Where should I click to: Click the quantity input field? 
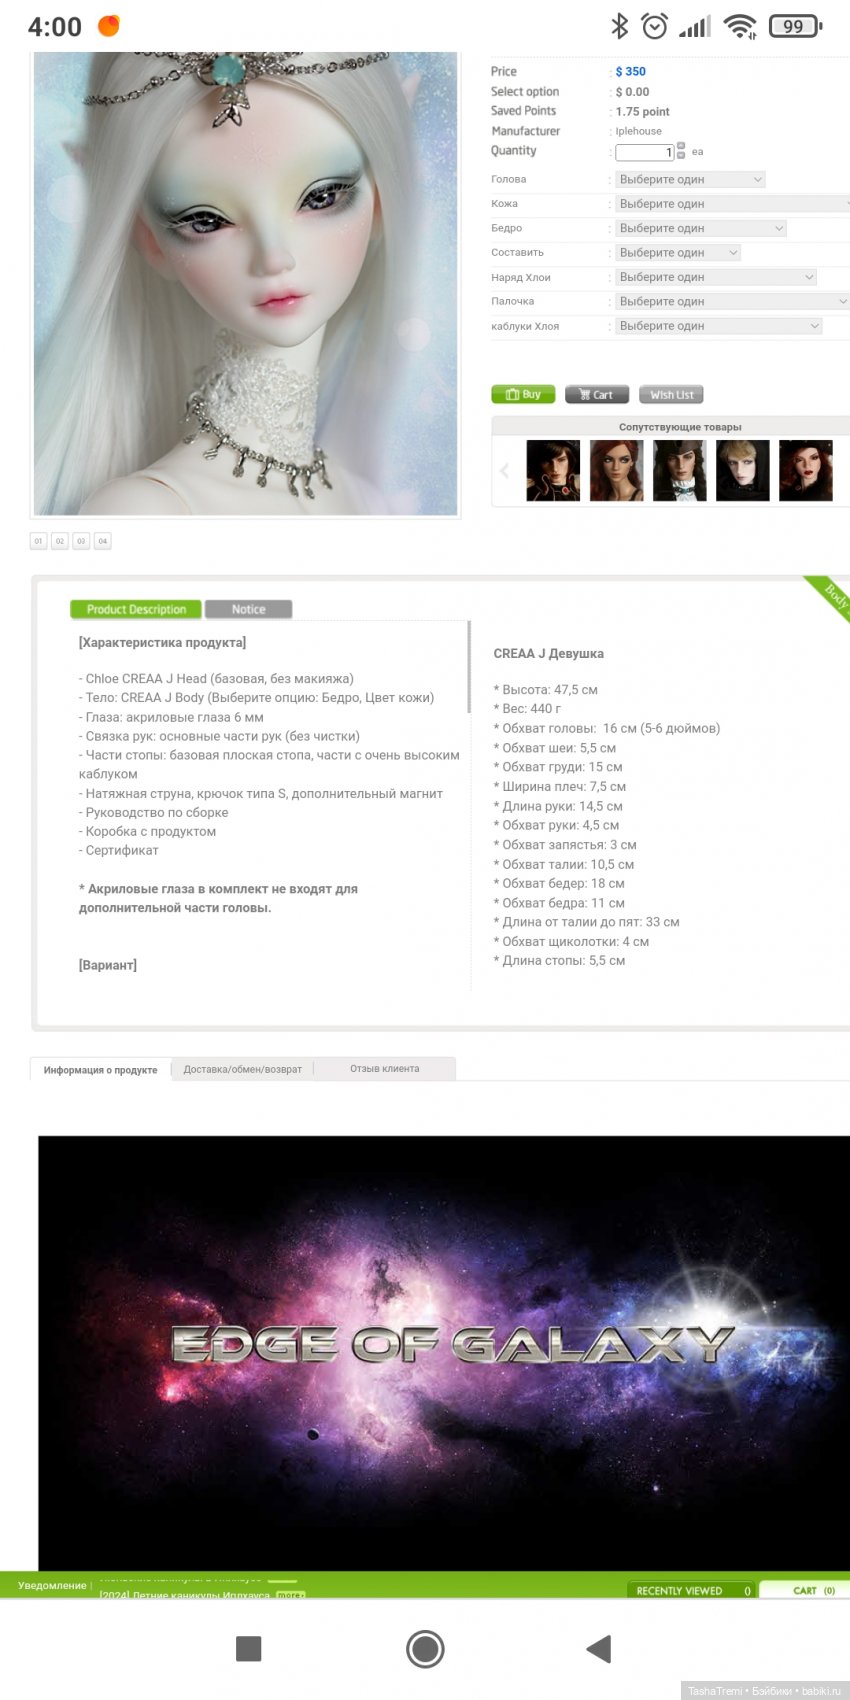click(645, 152)
